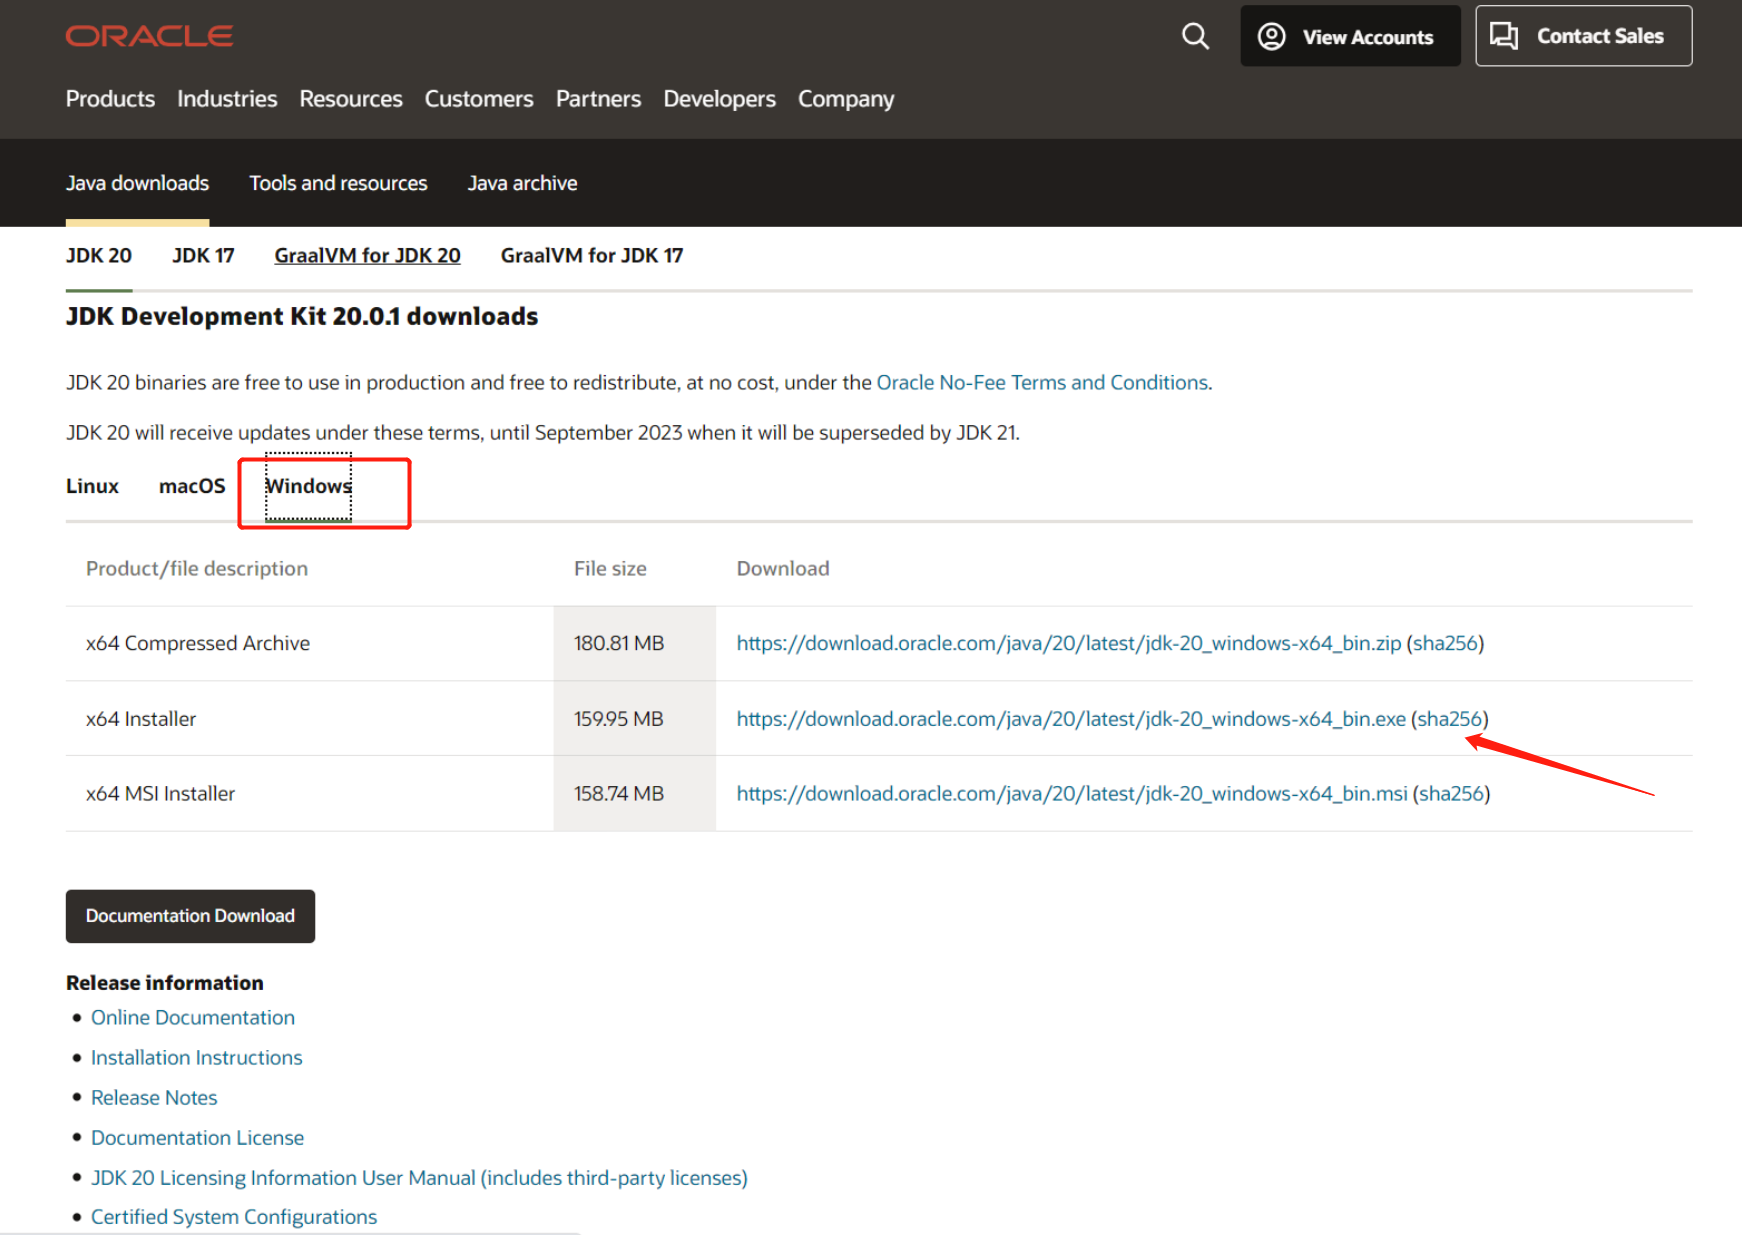This screenshot has width=1742, height=1235.
Task: Open the Partners menu
Action: pos(598,99)
